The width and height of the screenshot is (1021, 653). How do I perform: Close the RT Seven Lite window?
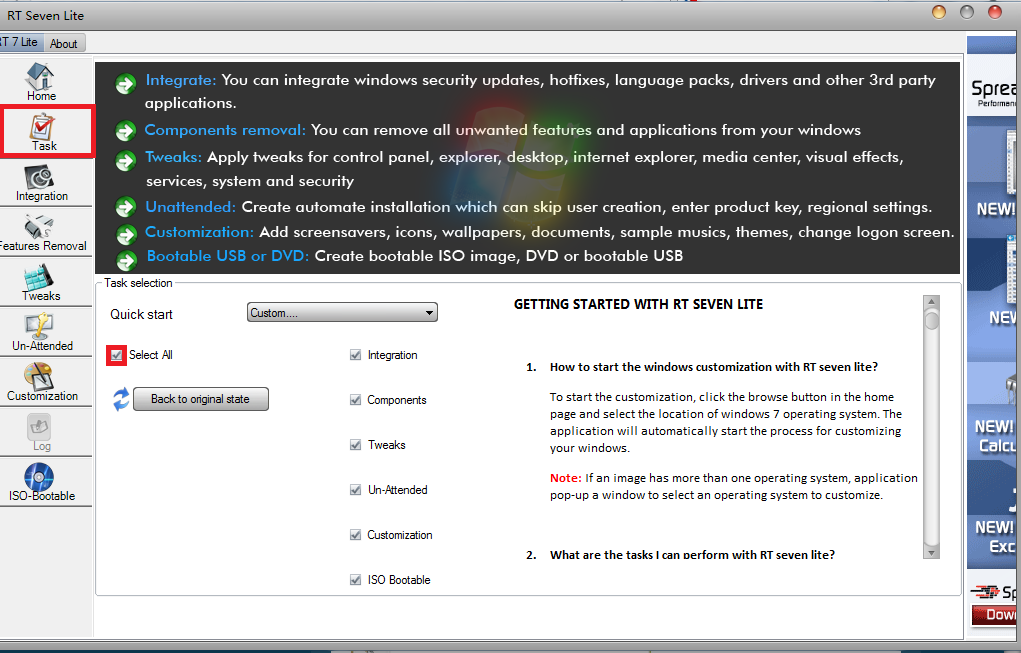[995, 12]
